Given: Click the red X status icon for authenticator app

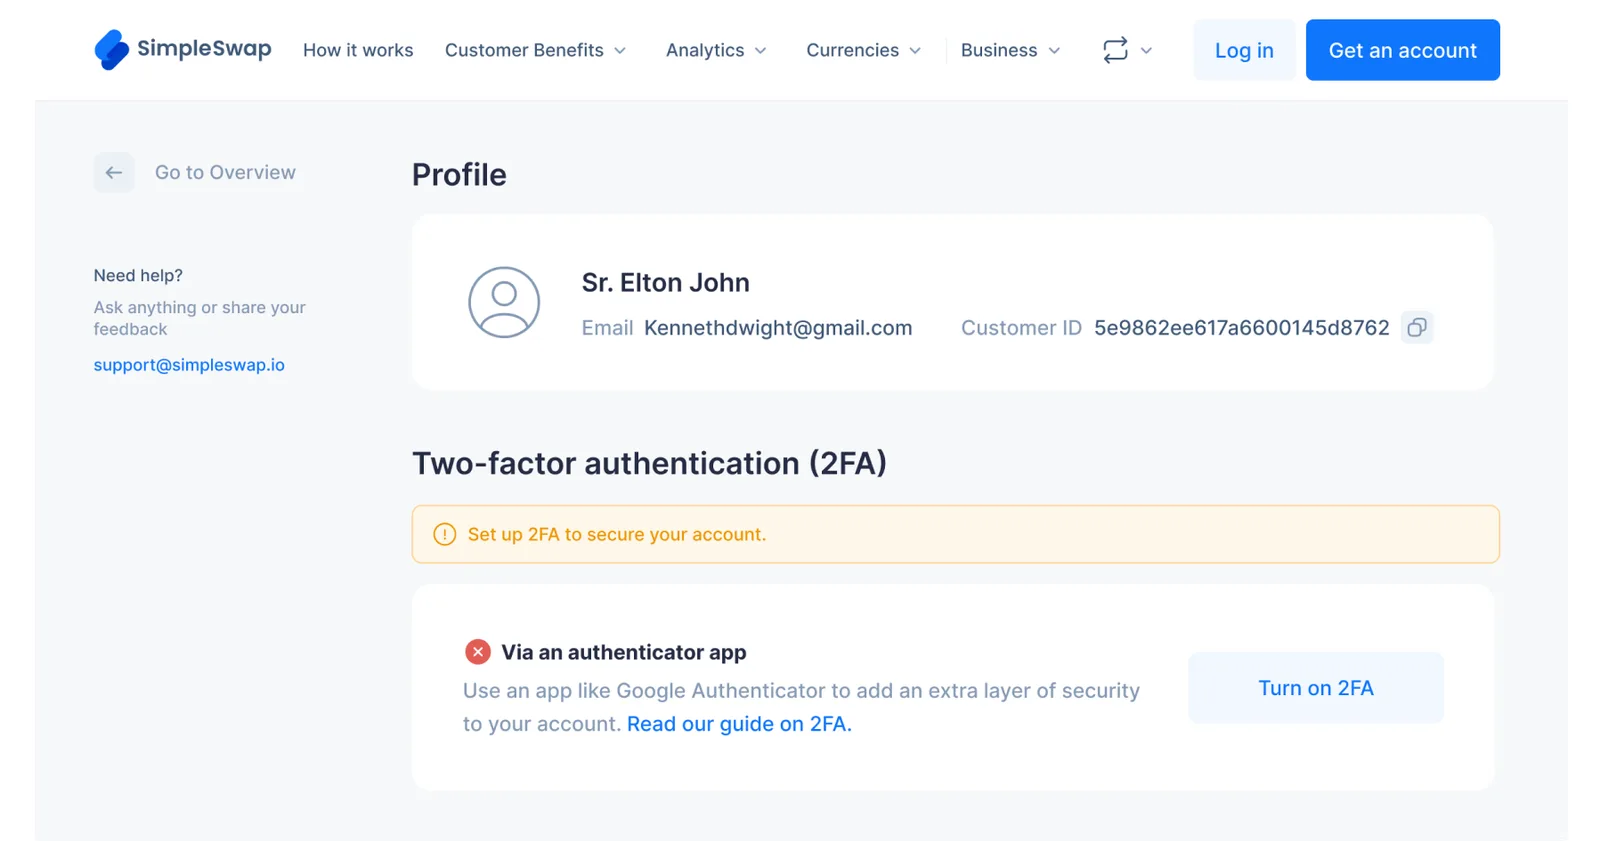Looking at the screenshot, I should [478, 652].
